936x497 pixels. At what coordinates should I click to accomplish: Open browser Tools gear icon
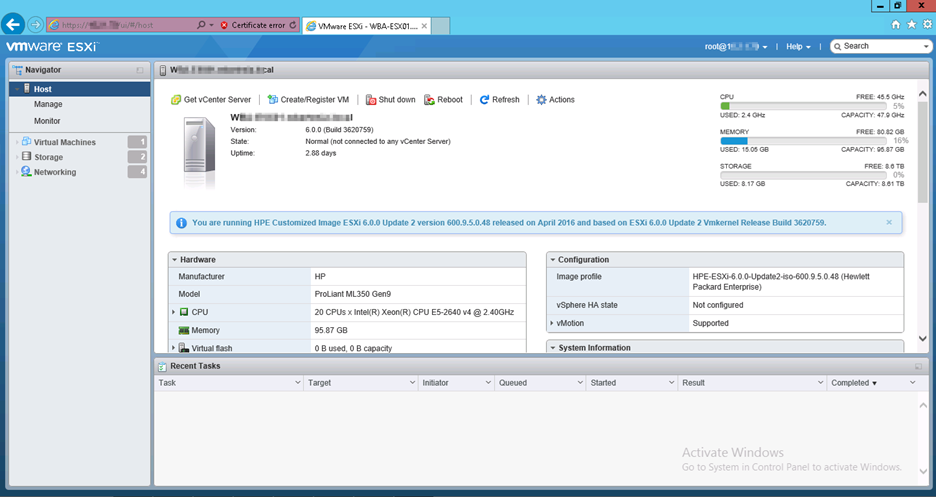coord(927,24)
